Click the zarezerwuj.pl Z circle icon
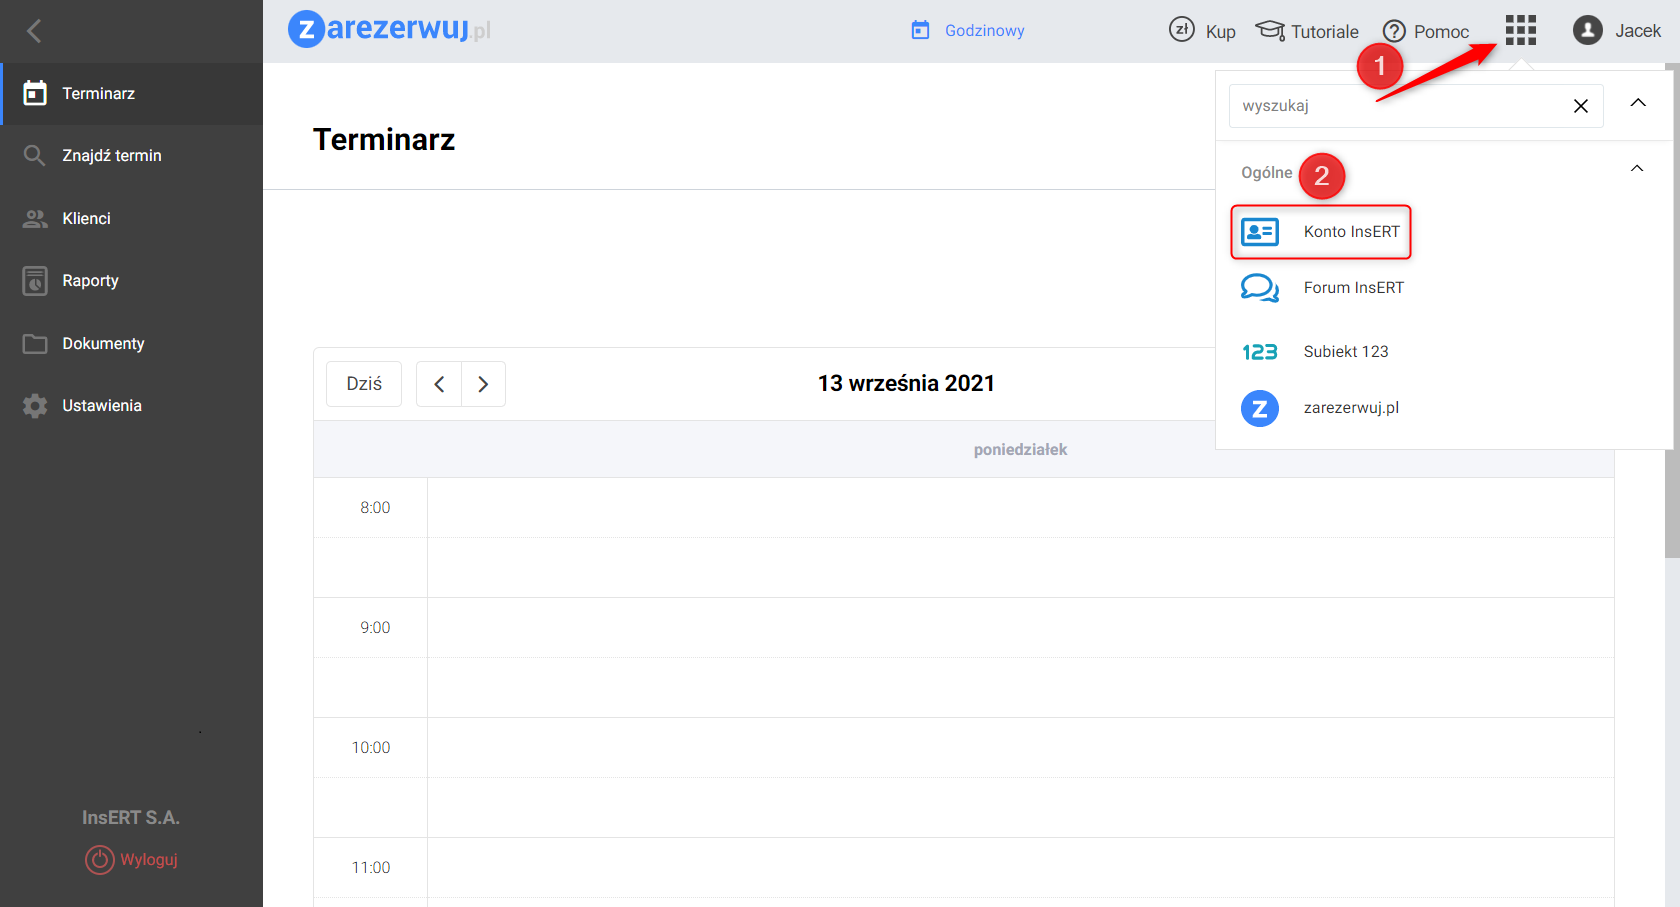Image resolution: width=1680 pixels, height=907 pixels. [1260, 408]
